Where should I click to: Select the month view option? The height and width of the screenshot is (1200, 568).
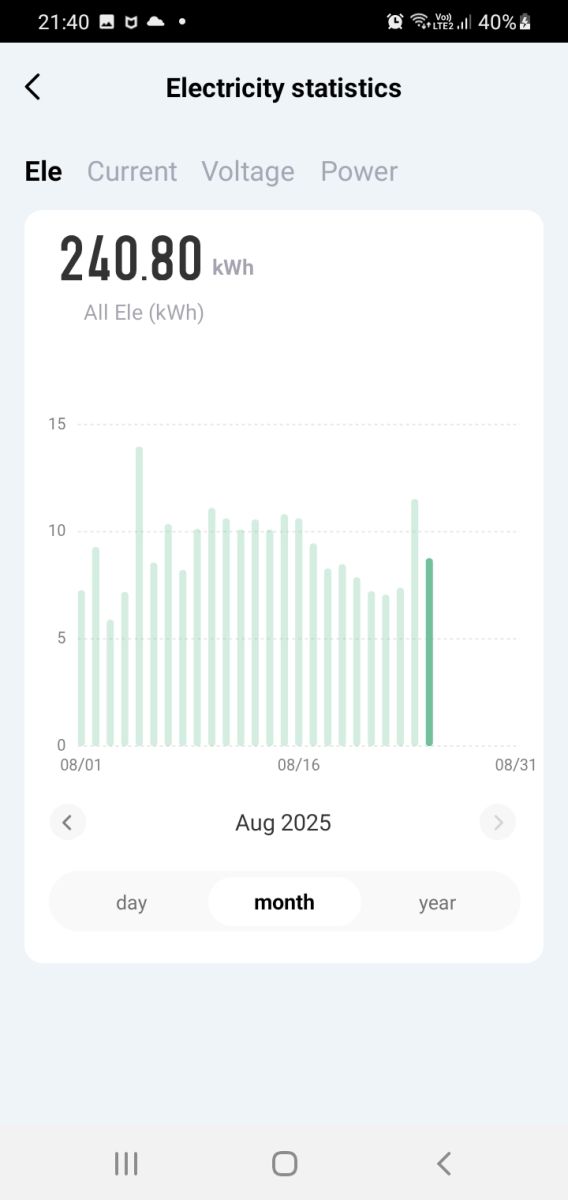tap(284, 902)
